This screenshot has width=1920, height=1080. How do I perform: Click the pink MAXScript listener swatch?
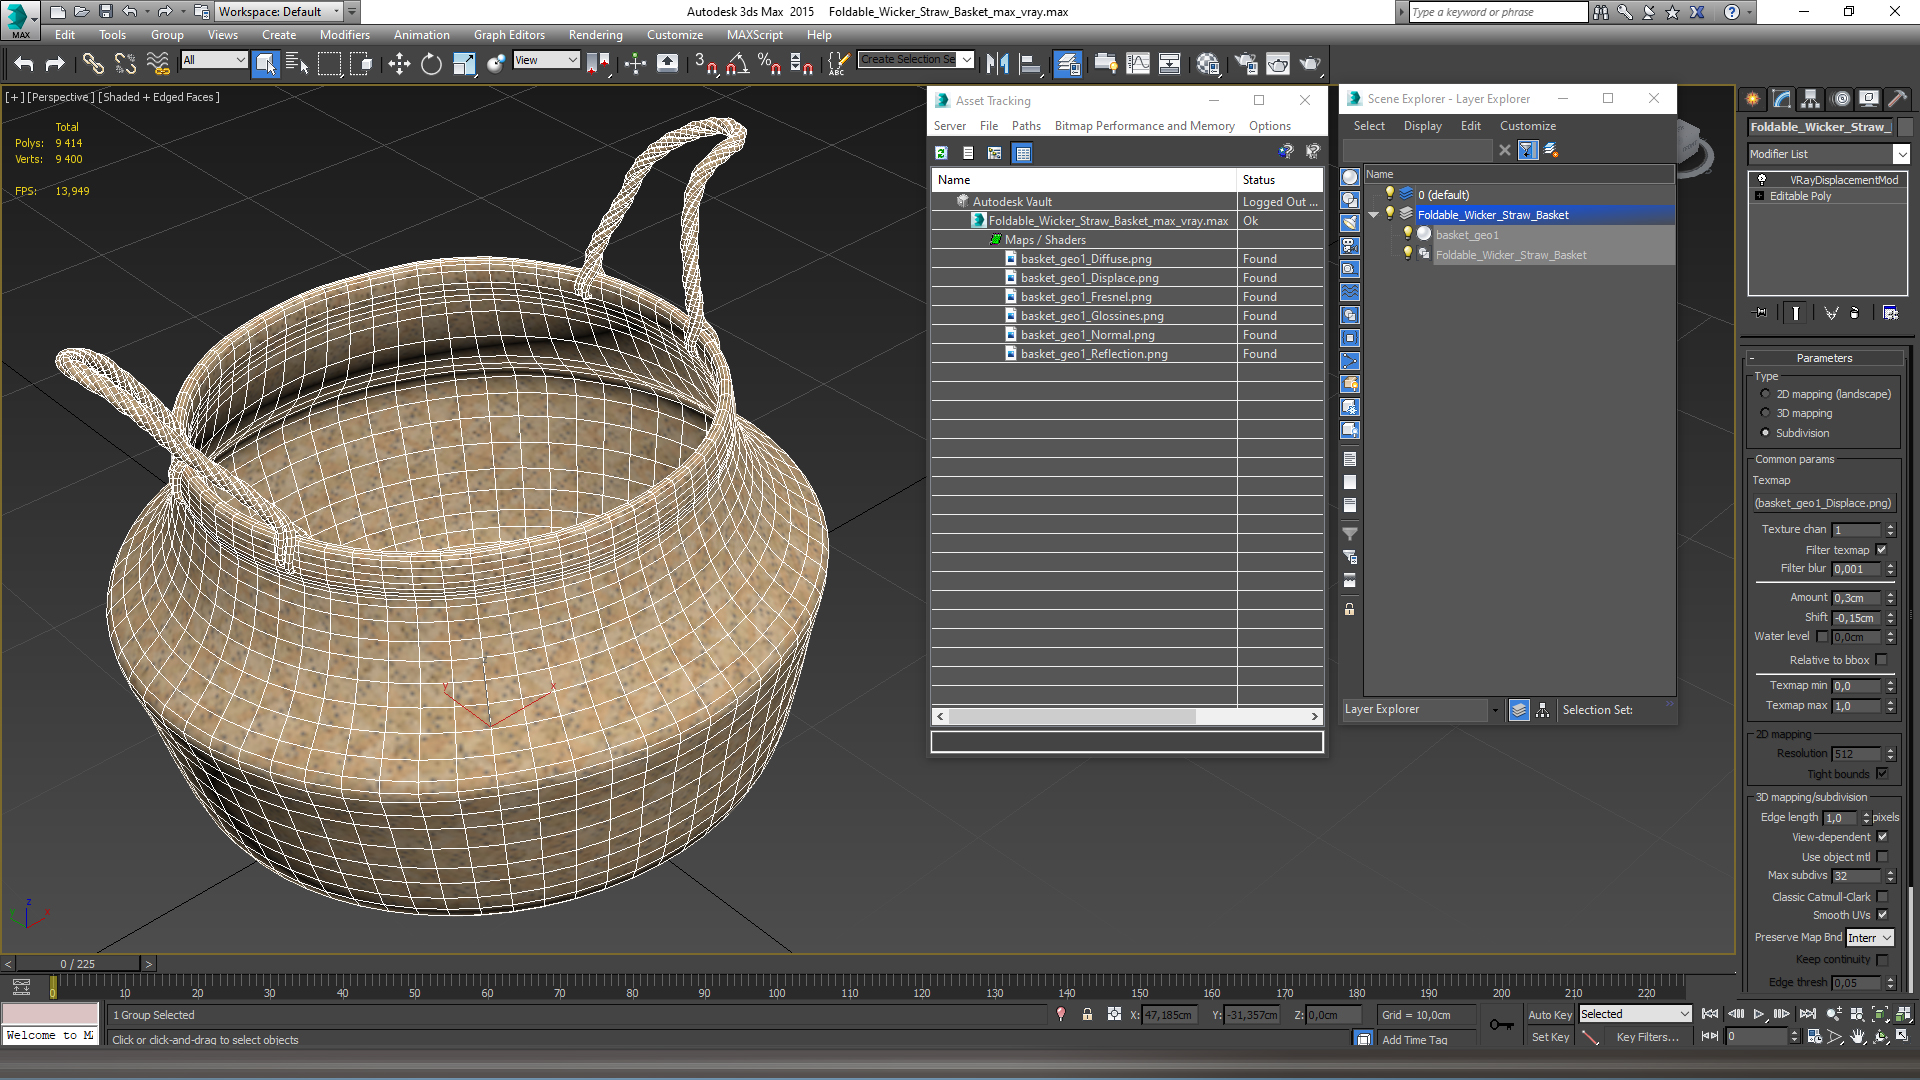pyautogui.click(x=50, y=1014)
